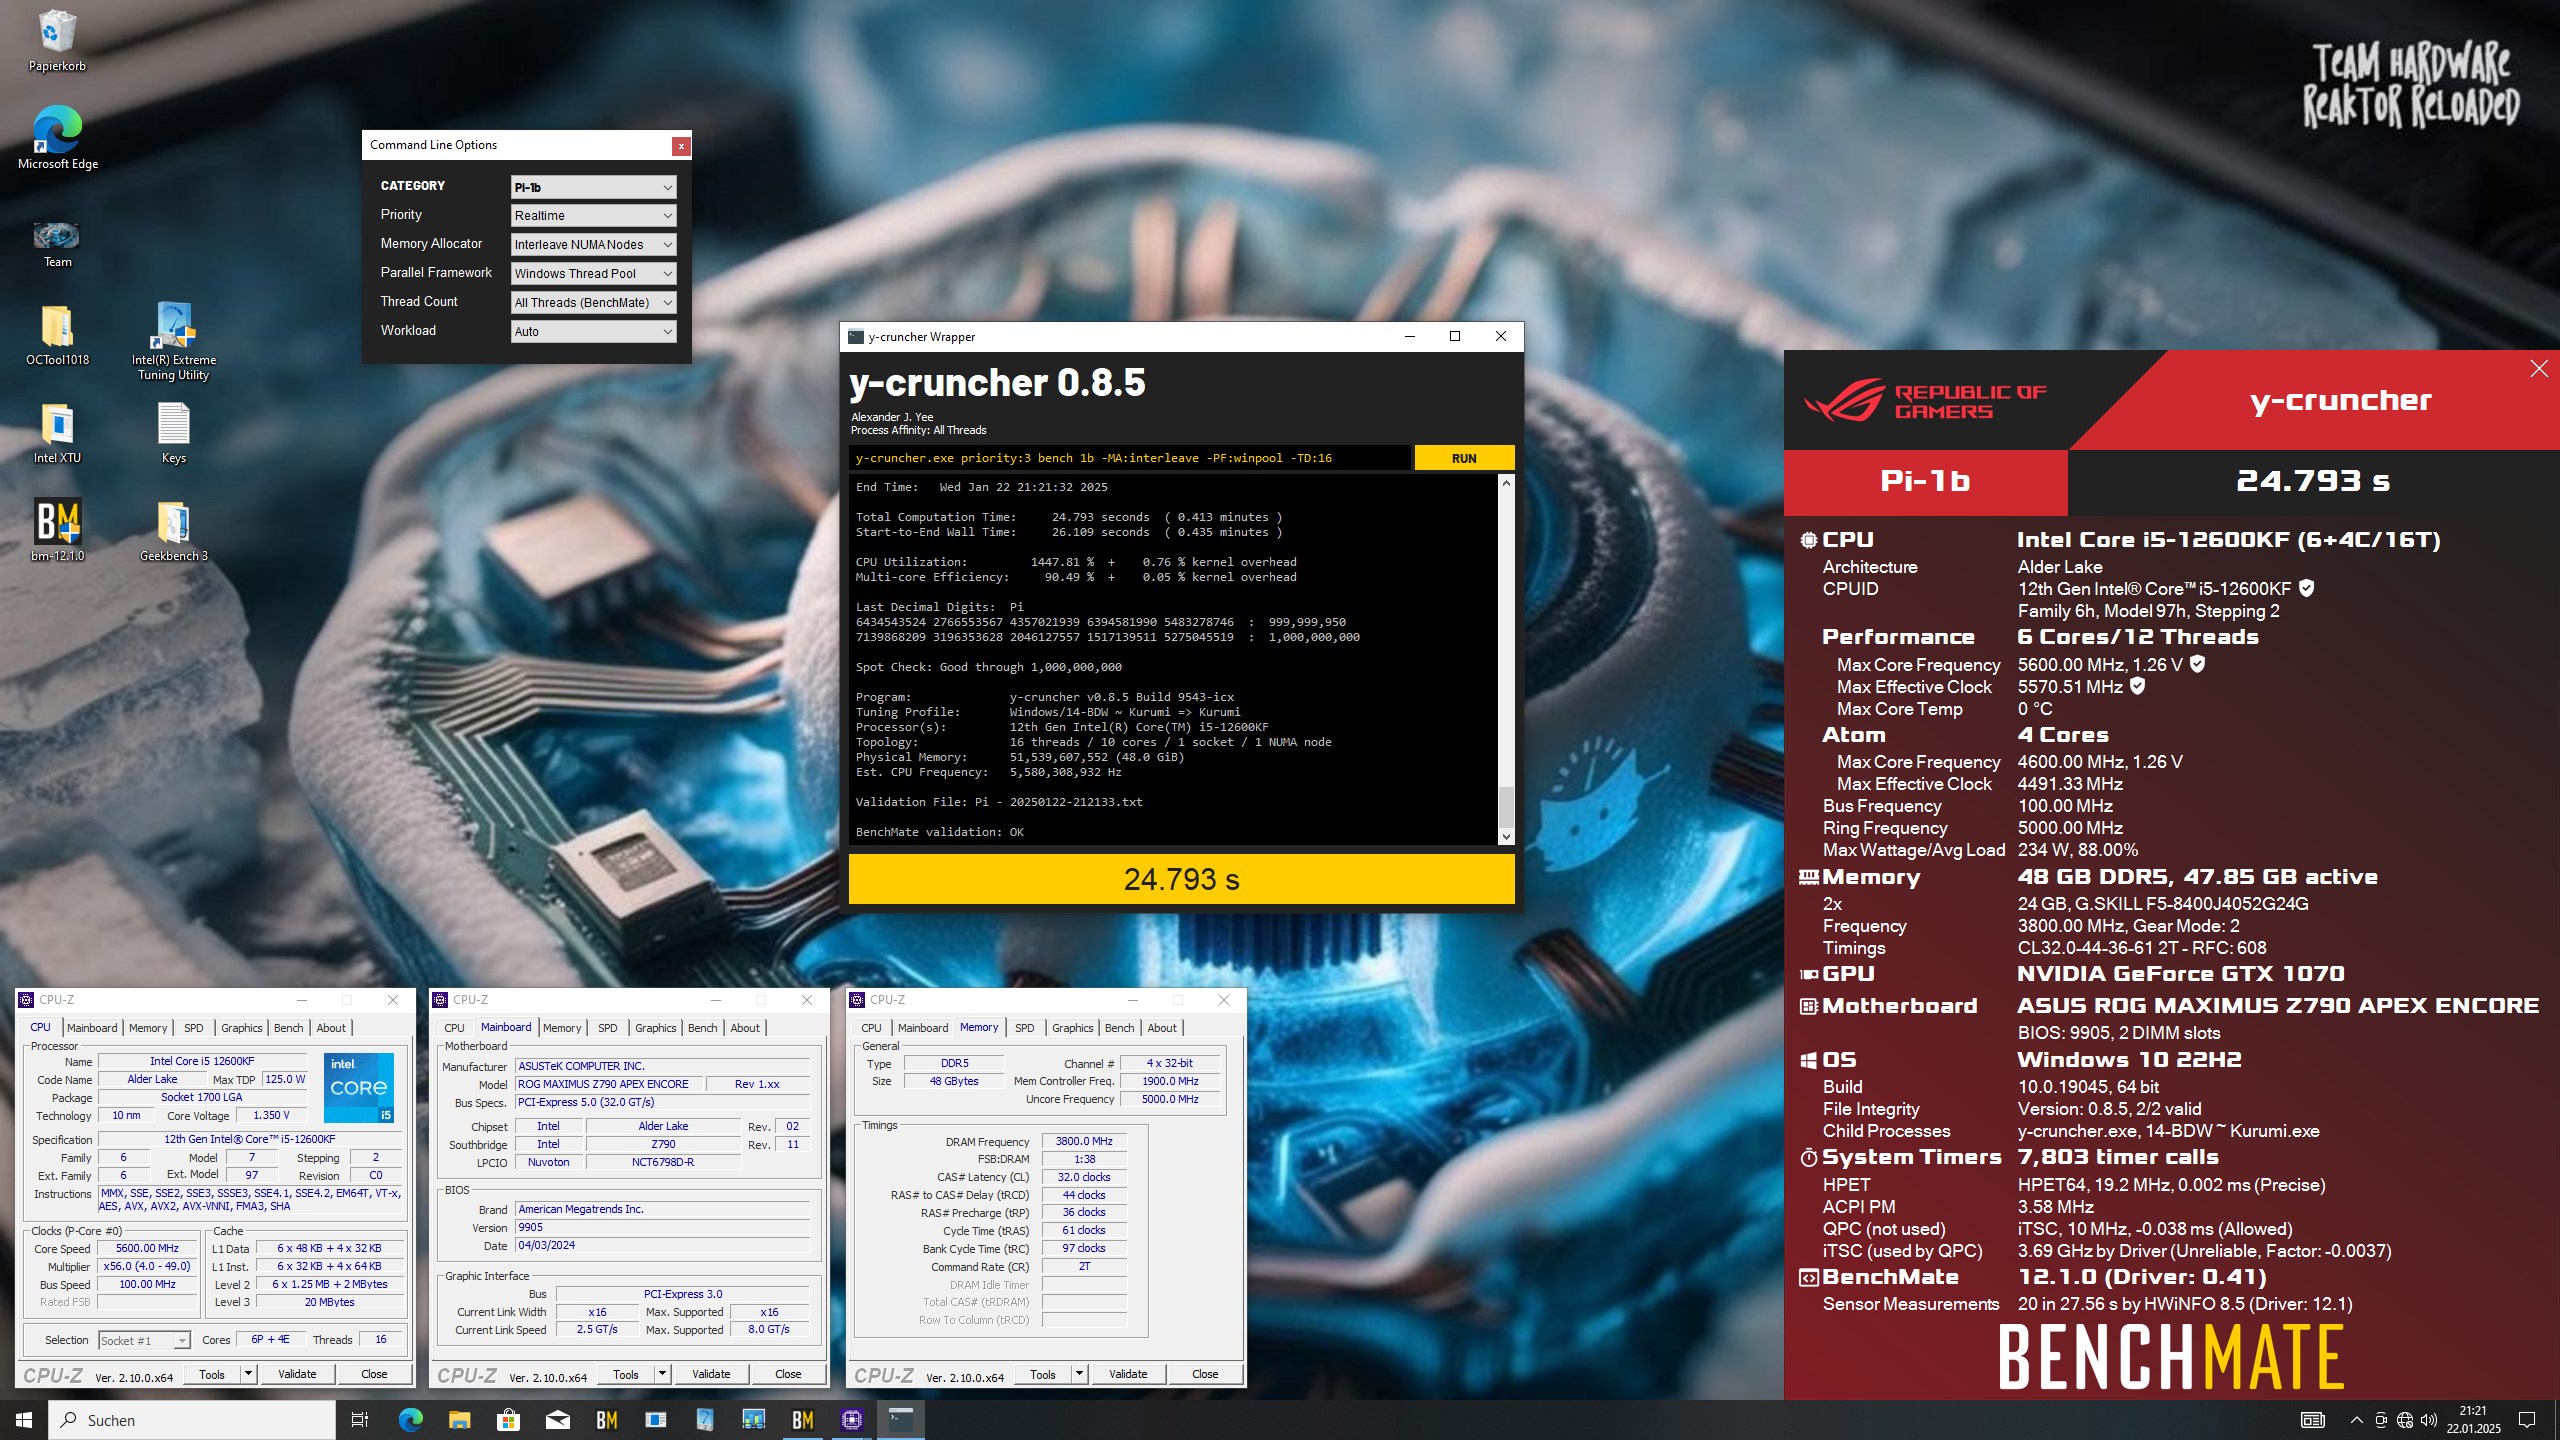Image resolution: width=2560 pixels, height=1440 pixels.
Task: Click the '5600.00 MHz' Core Speed value
Action: [147, 1249]
